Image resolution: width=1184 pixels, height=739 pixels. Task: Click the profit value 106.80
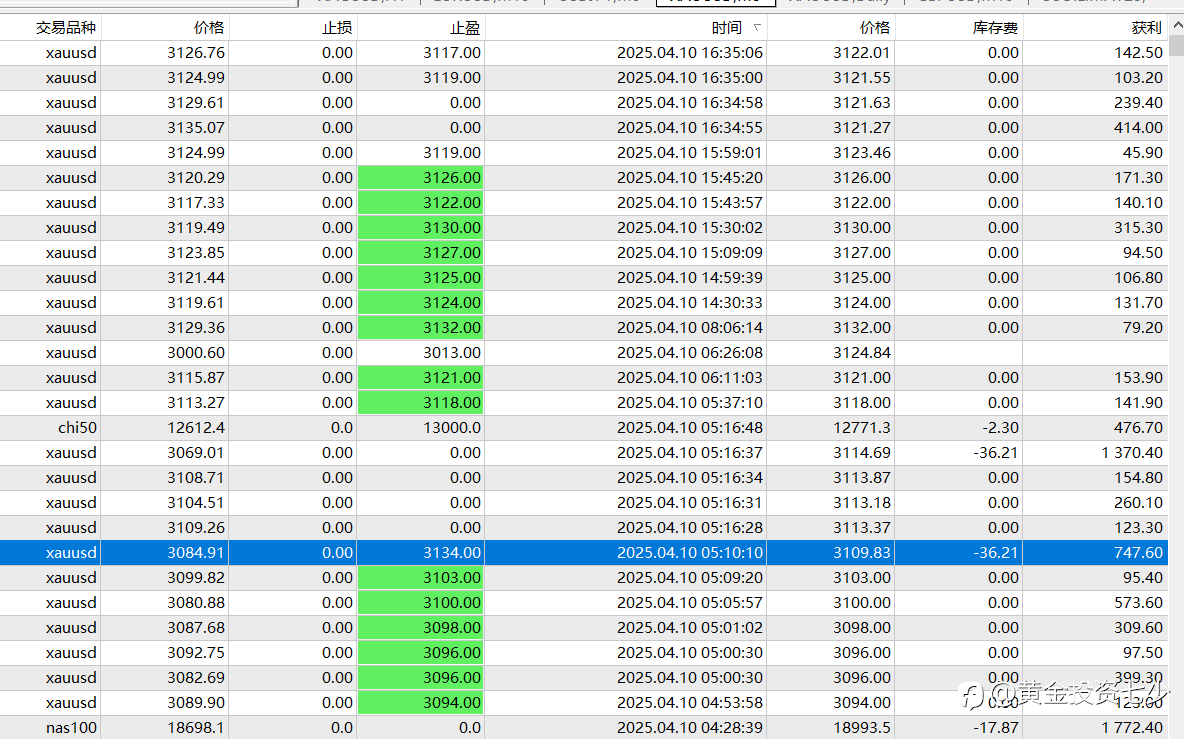click(1139, 278)
